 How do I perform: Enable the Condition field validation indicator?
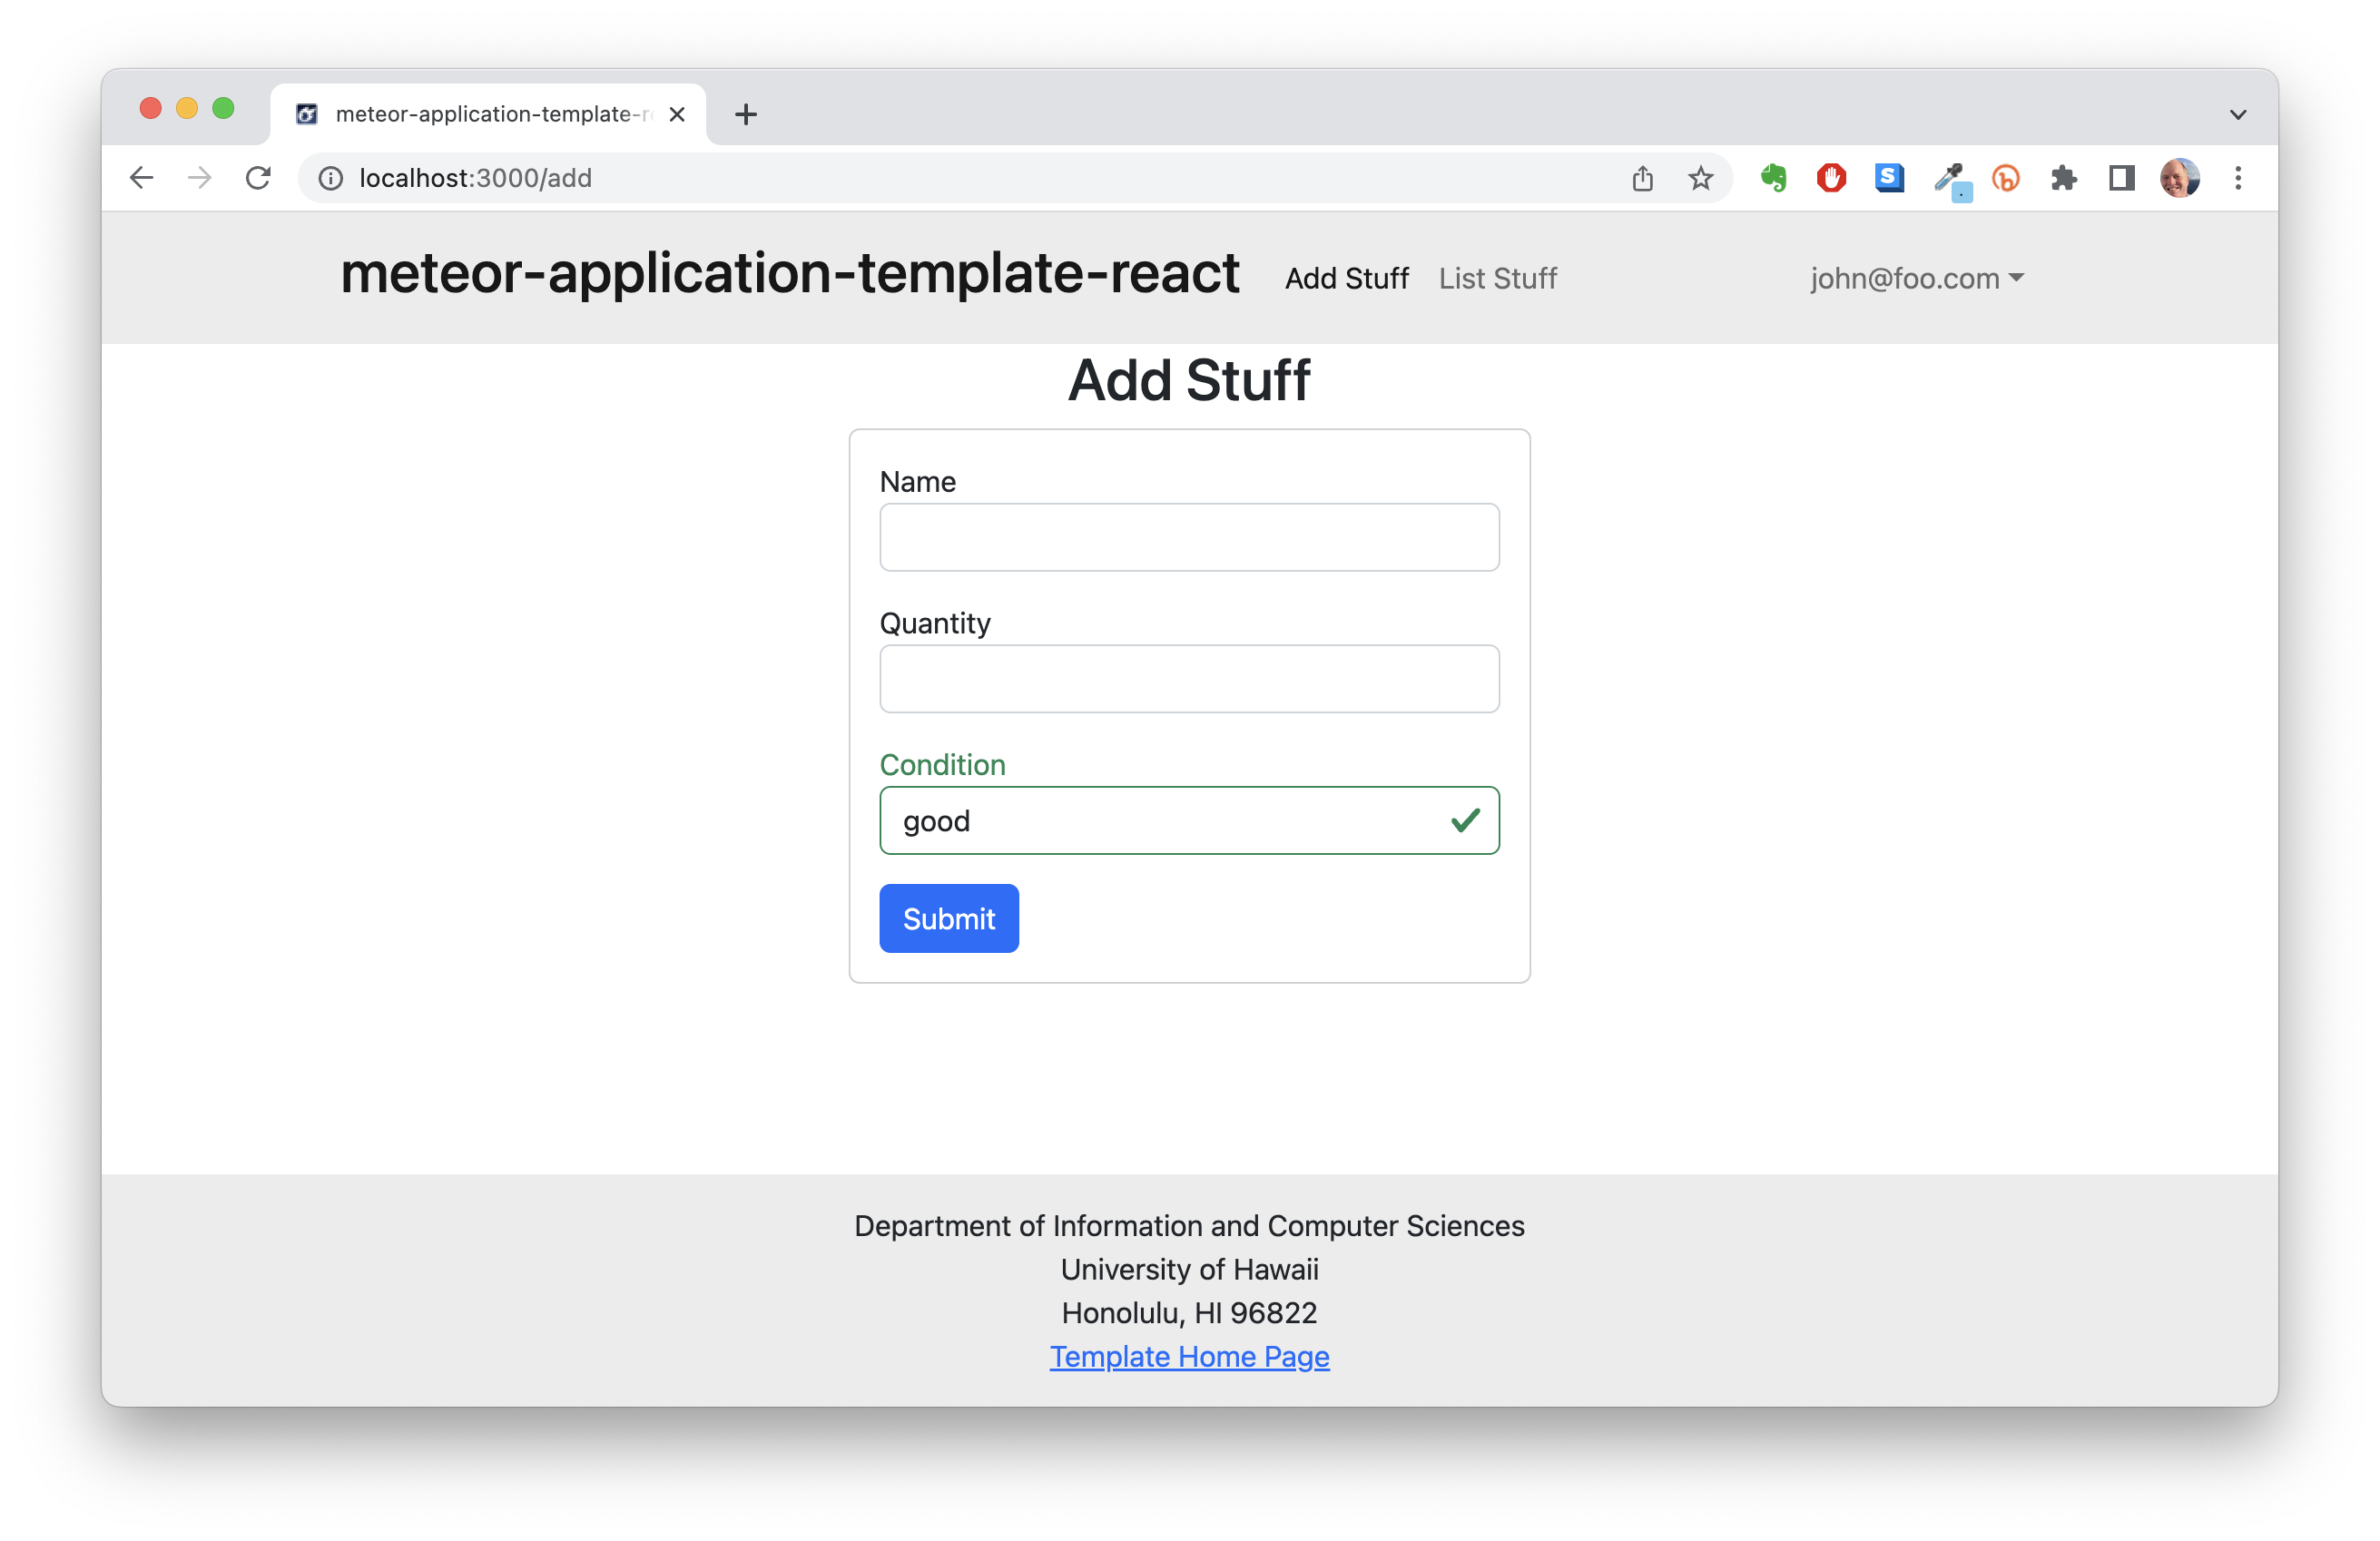tap(1464, 820)
